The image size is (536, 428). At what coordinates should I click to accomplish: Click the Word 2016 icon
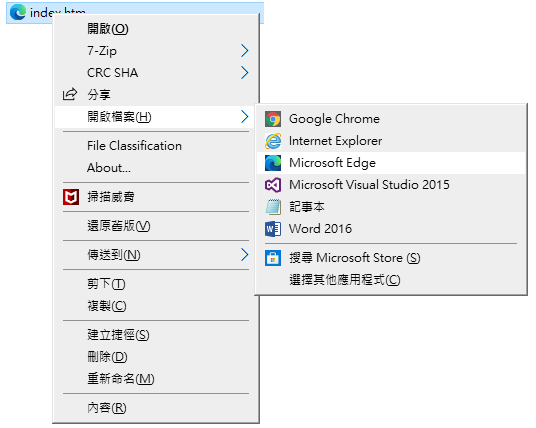[273, 229]
